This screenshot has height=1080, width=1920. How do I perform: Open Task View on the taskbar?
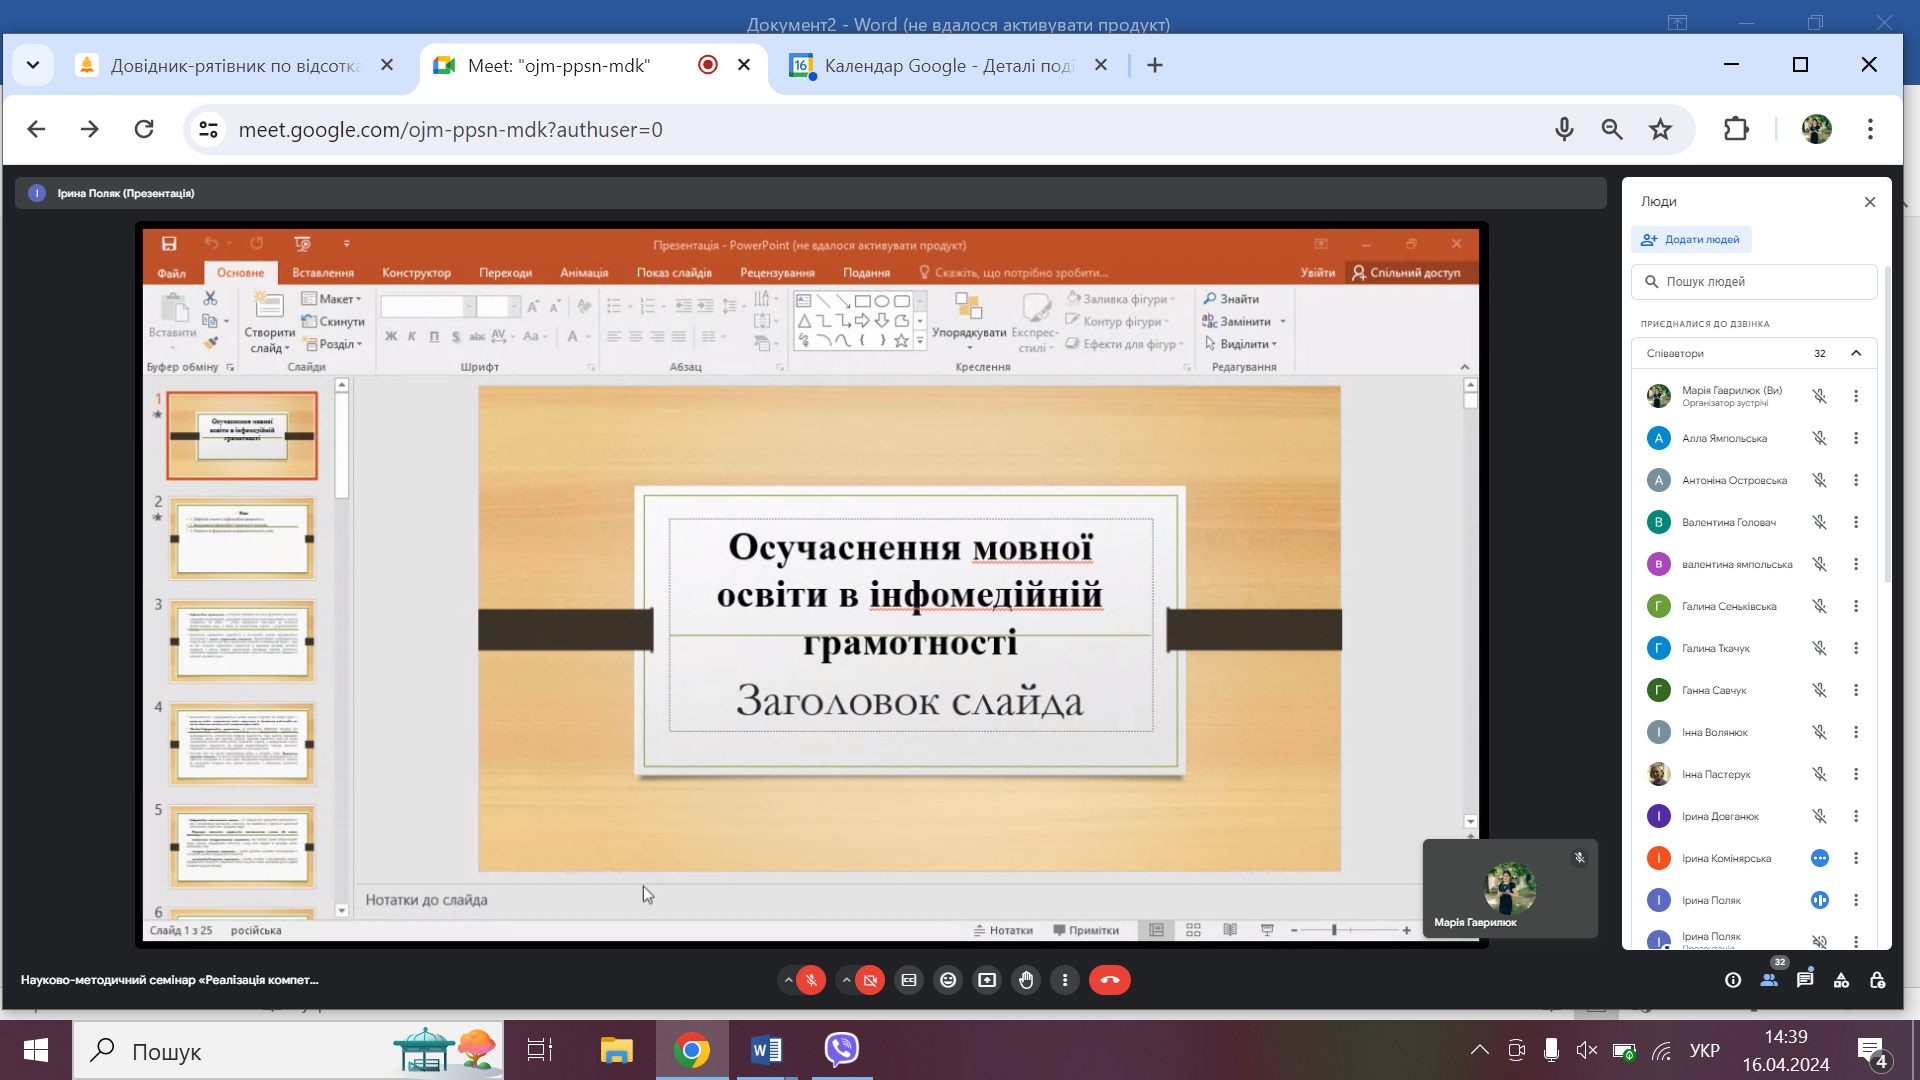click(x=540, y=1050)
